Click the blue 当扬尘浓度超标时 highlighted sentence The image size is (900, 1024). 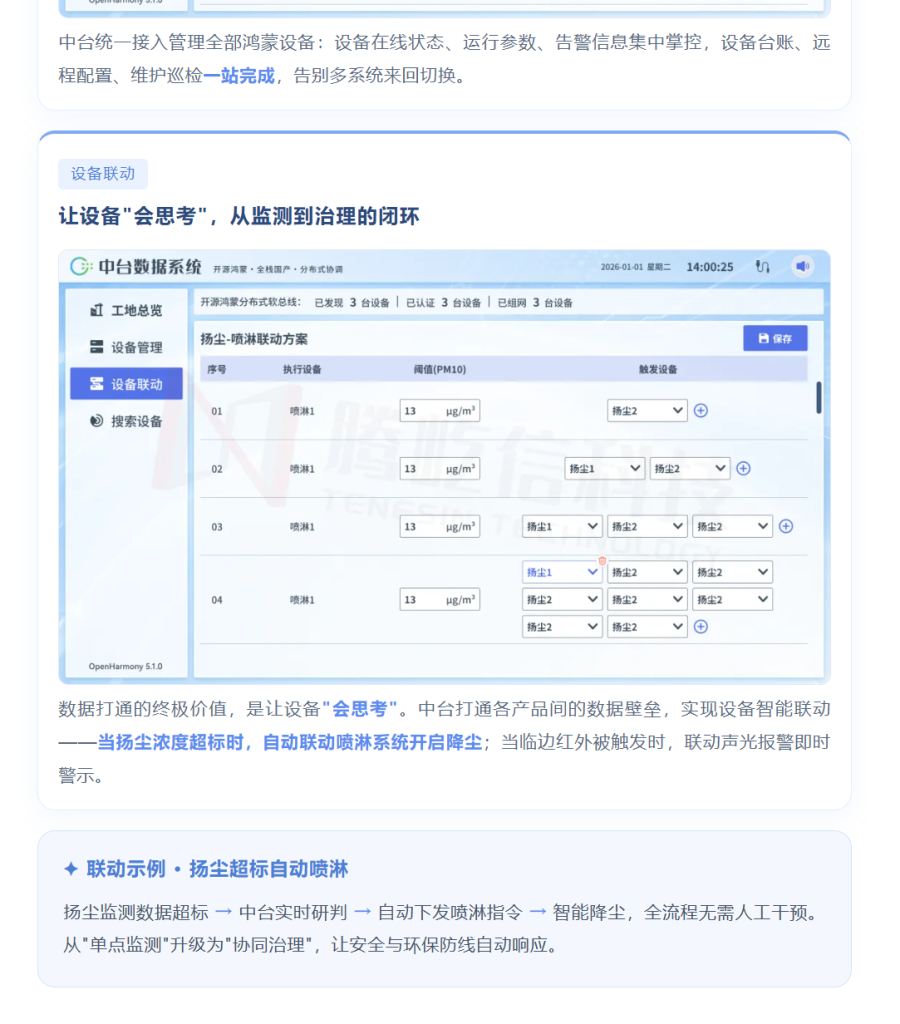pos(289,743)
